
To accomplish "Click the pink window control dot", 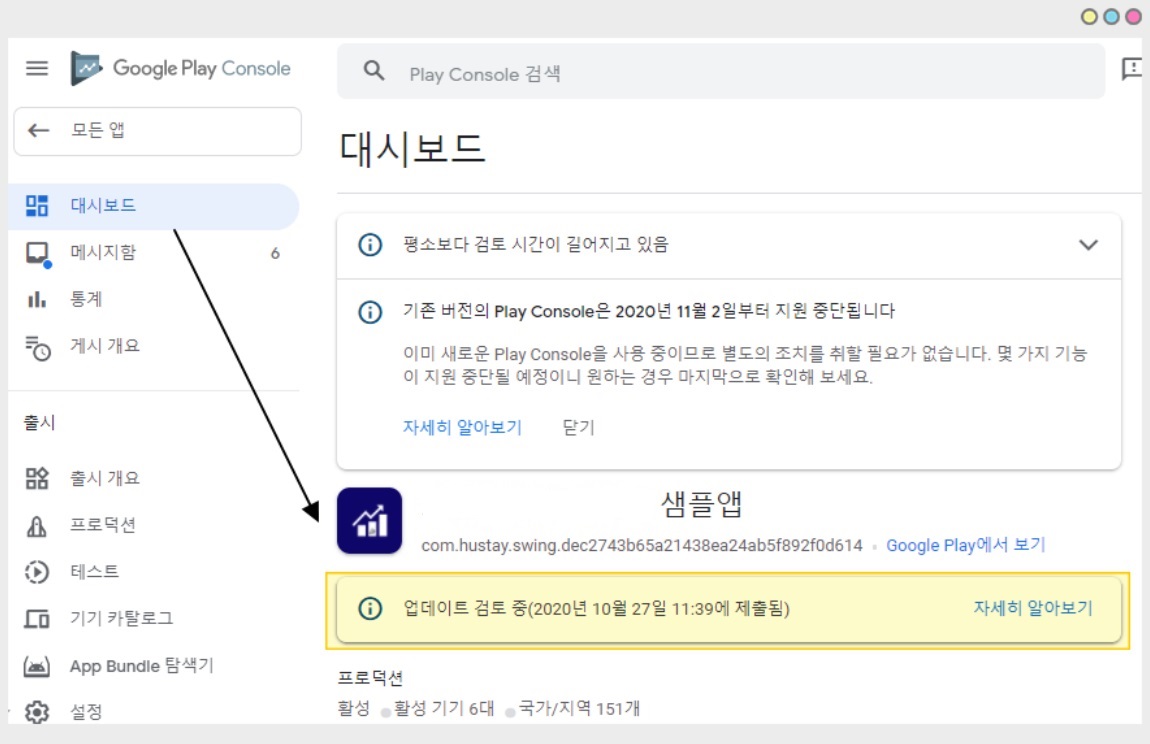I will click(1133, 17).
